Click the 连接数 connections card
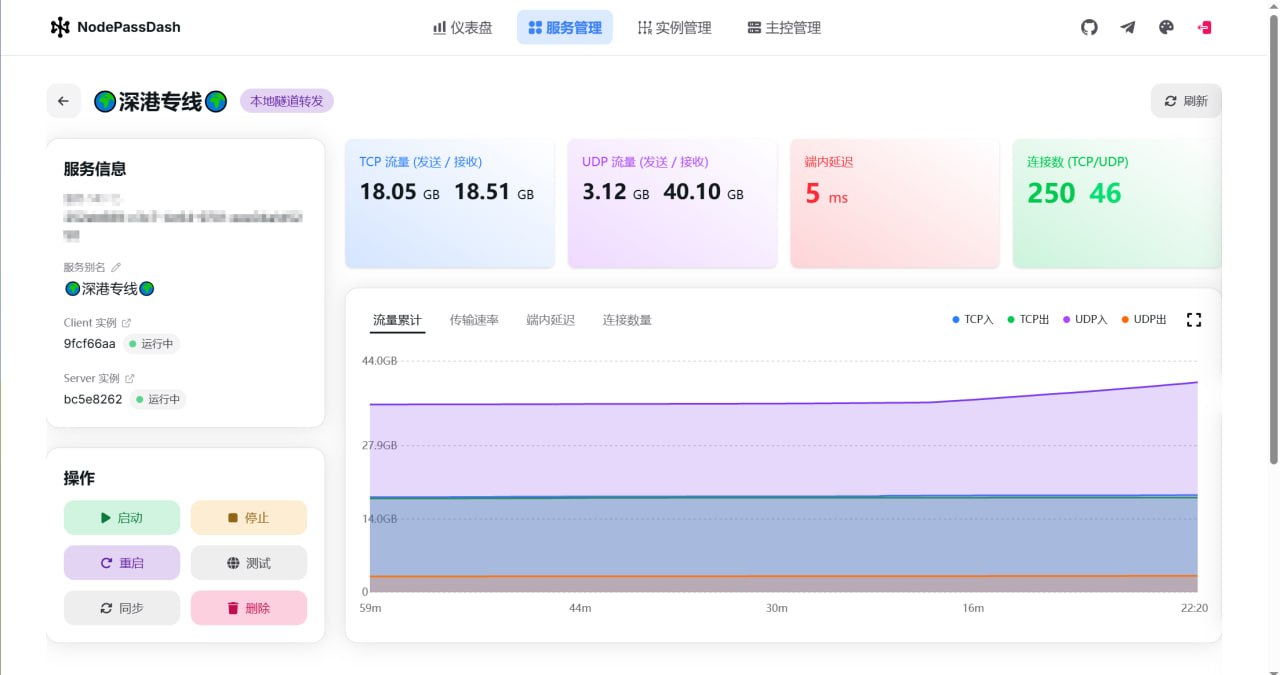 [1117, 204]
